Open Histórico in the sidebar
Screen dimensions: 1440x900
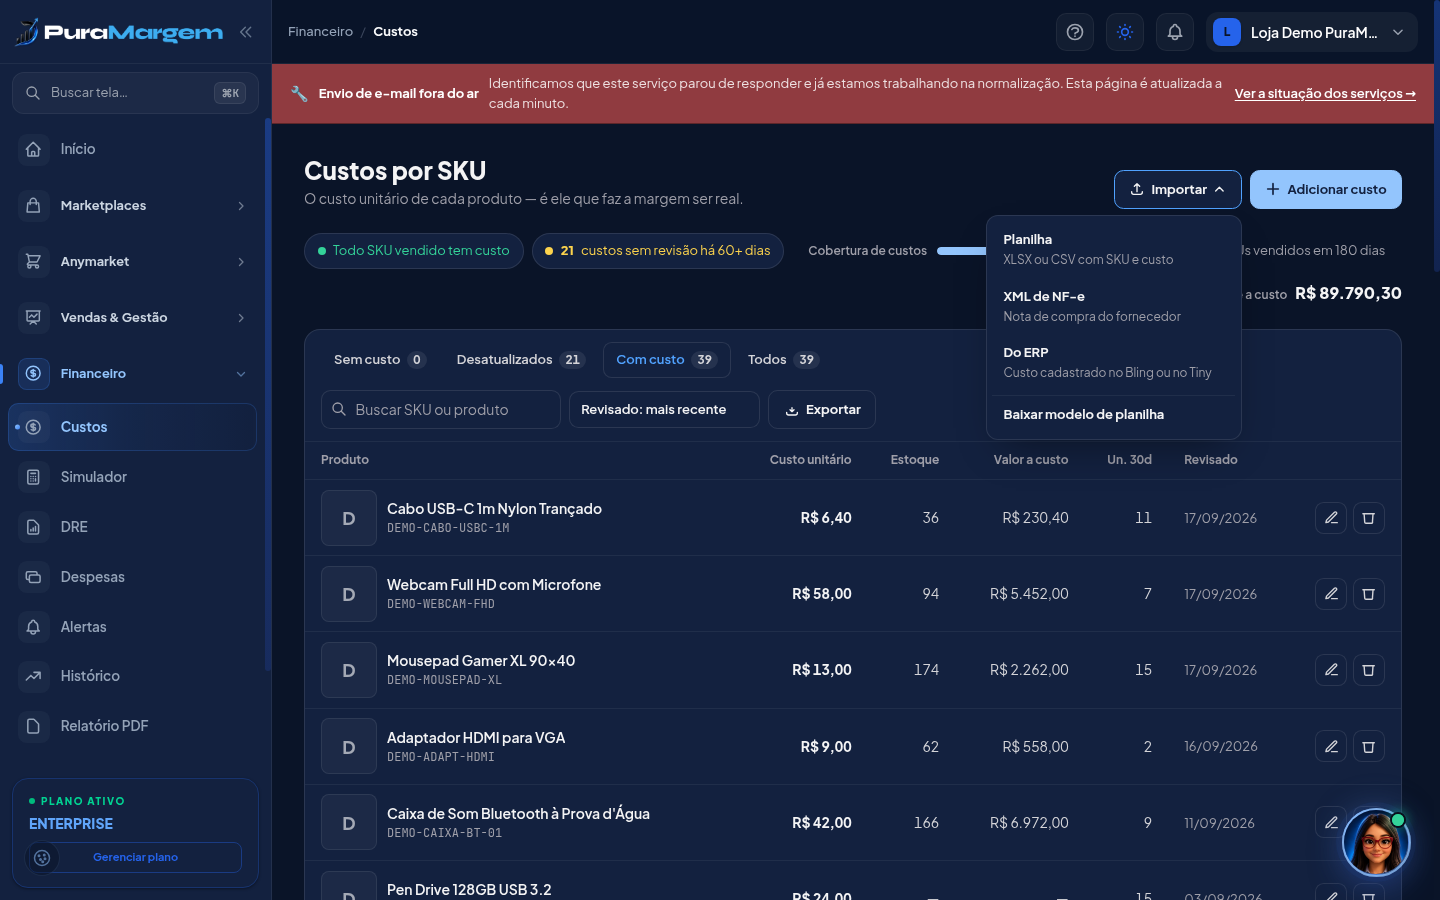point(133,676)
